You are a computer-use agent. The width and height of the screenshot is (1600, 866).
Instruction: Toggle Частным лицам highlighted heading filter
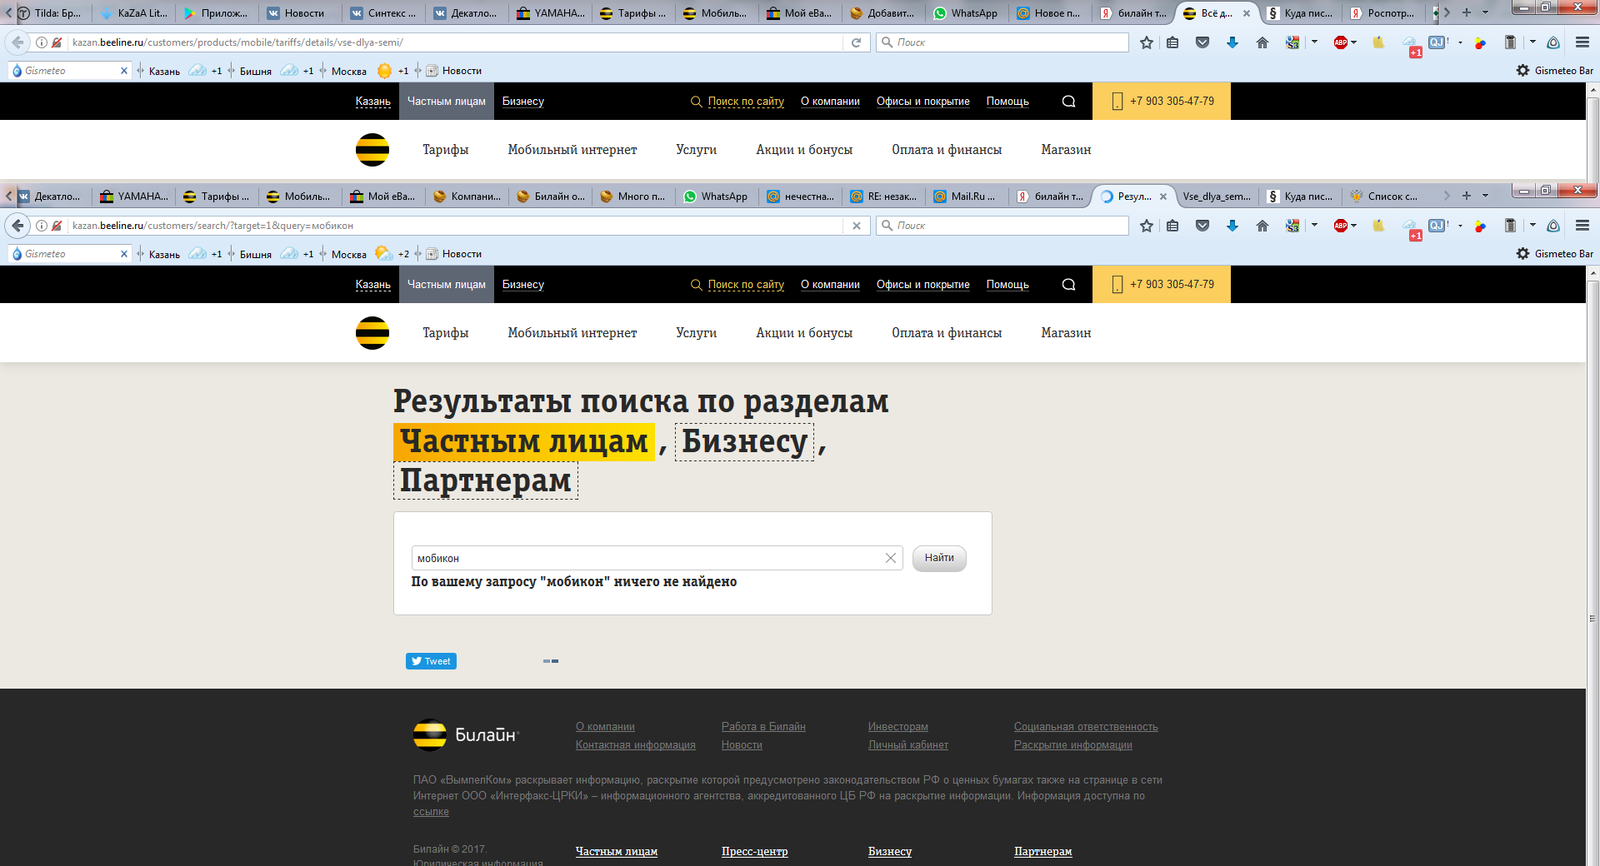524,441
